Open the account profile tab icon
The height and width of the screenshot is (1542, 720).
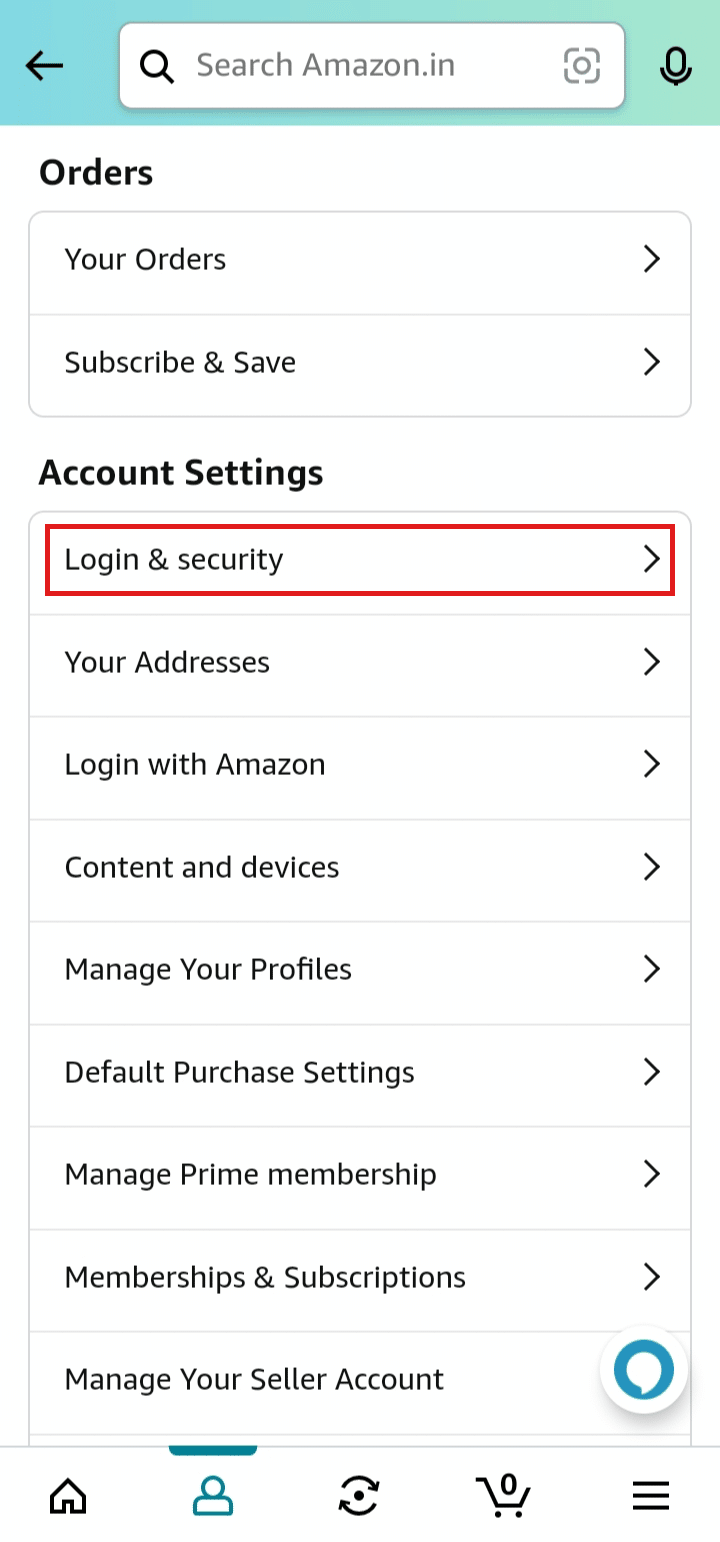pyautogui.click(x=213, y=1496)
